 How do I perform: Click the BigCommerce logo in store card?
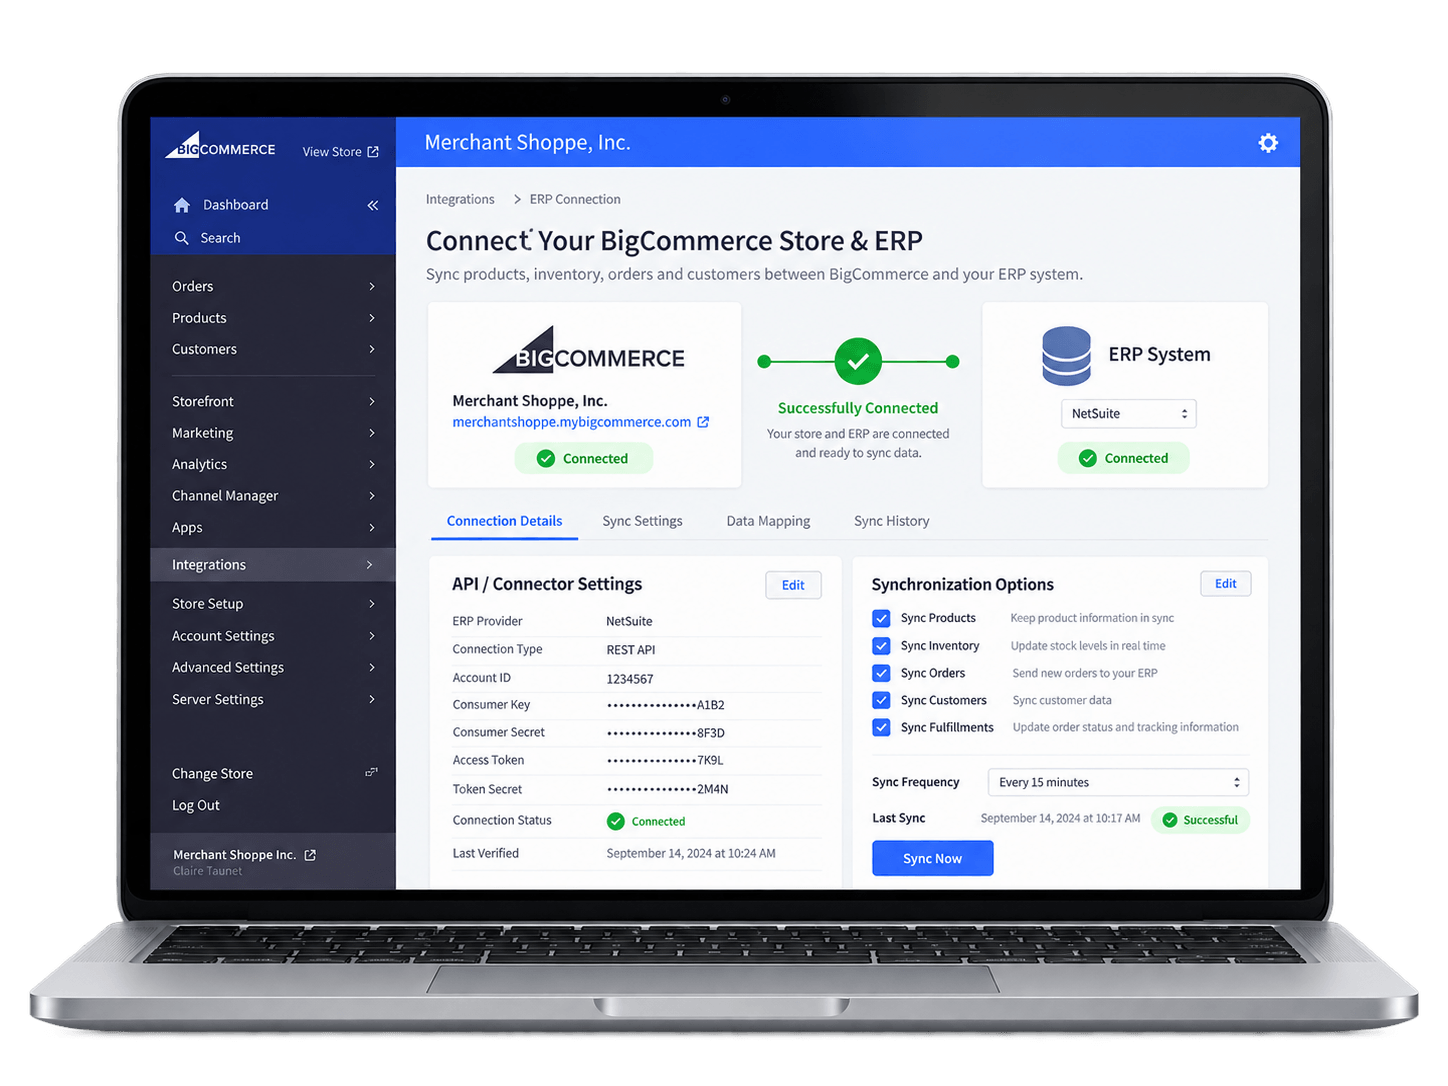pos(589,351)
